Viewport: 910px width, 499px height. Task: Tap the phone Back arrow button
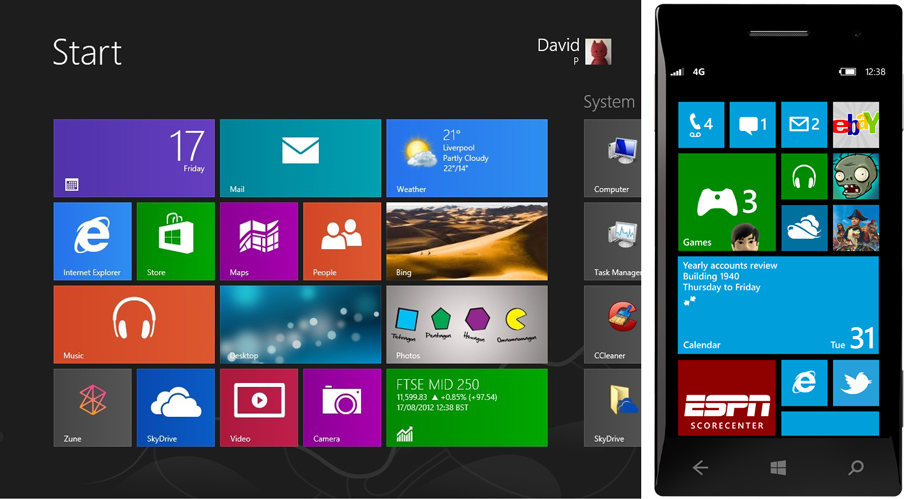700,467
